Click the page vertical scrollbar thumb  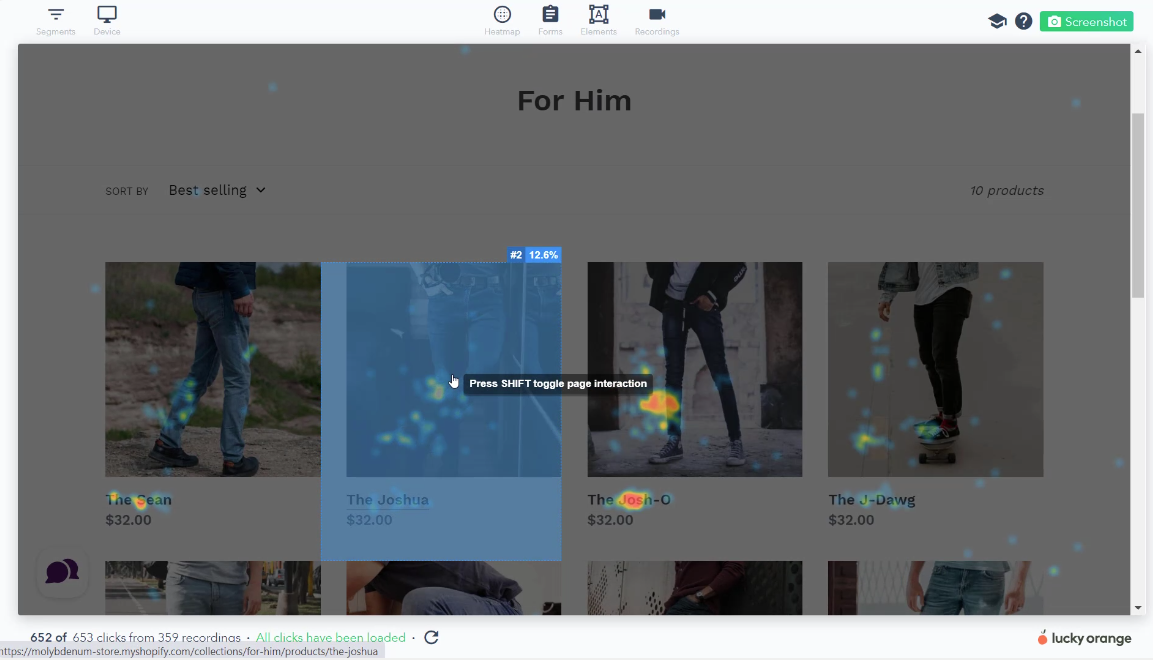[x=1138, y=206]
